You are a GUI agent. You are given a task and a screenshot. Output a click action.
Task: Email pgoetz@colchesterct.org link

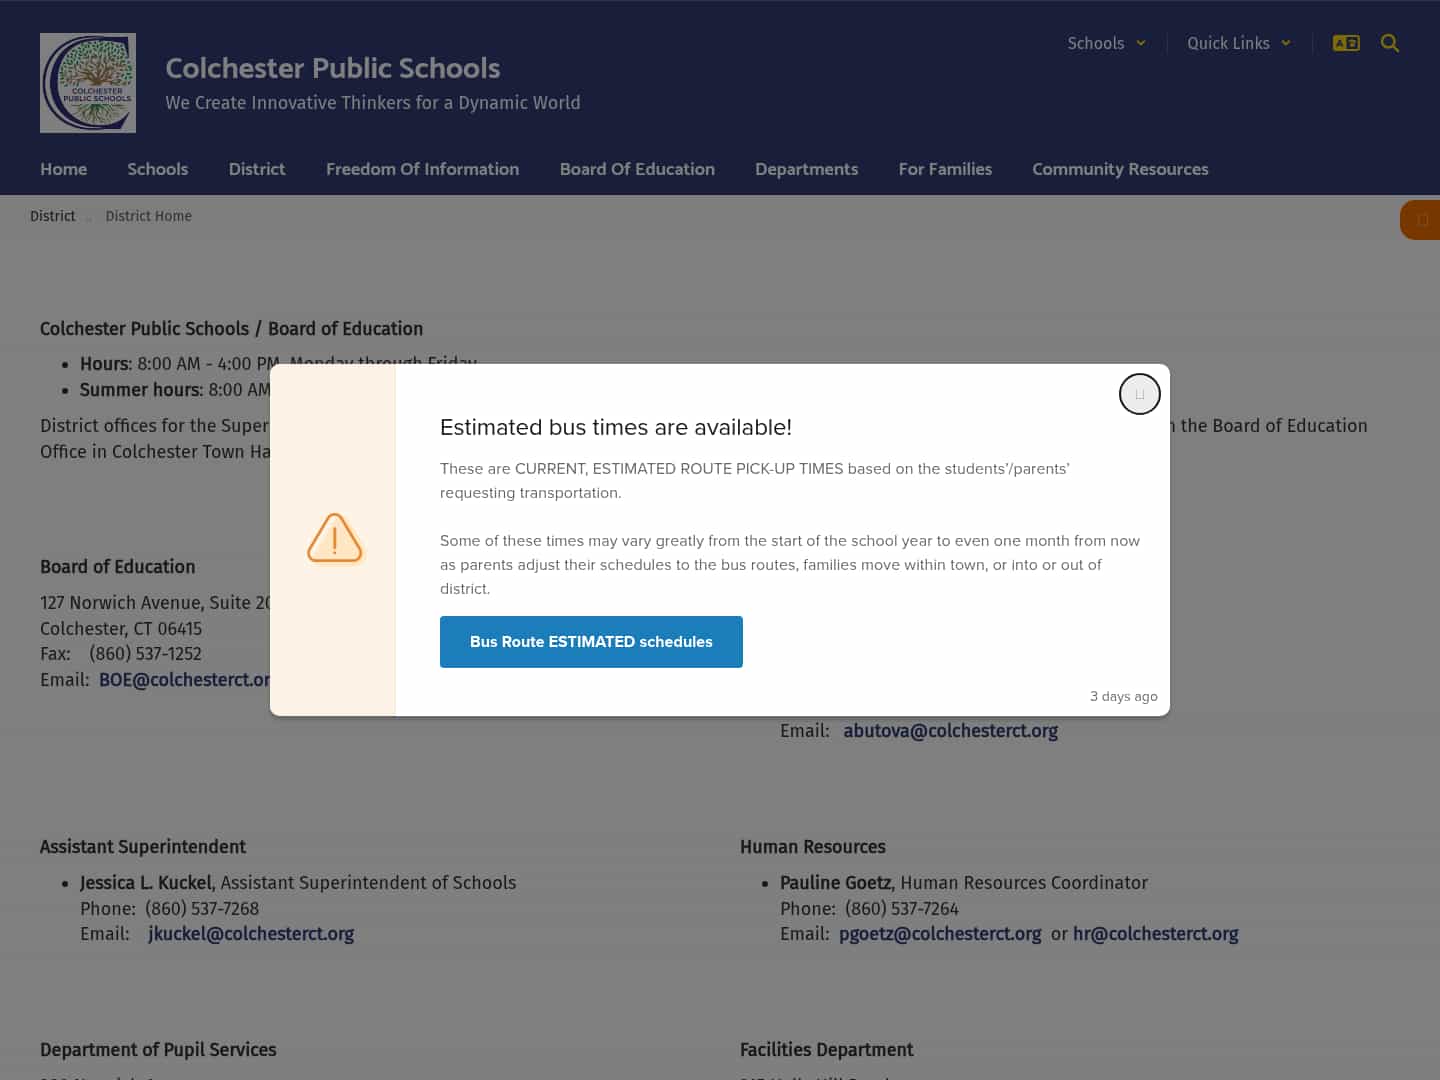(940, 934)
